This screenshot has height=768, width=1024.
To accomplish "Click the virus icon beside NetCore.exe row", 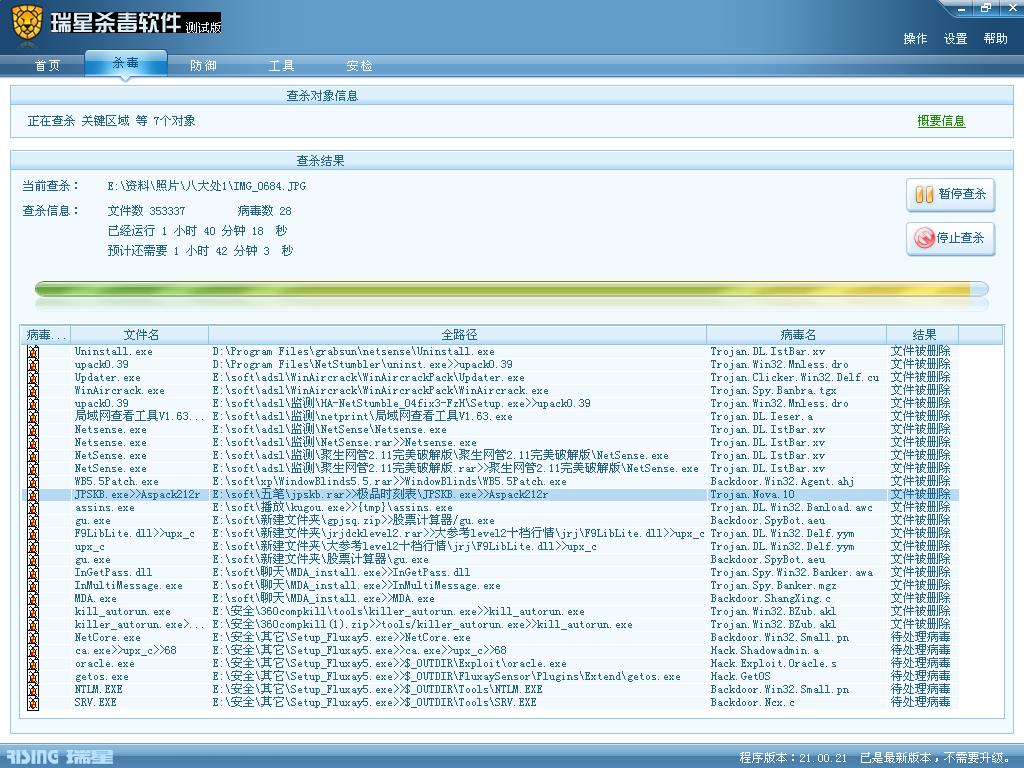I will point(33,637).
